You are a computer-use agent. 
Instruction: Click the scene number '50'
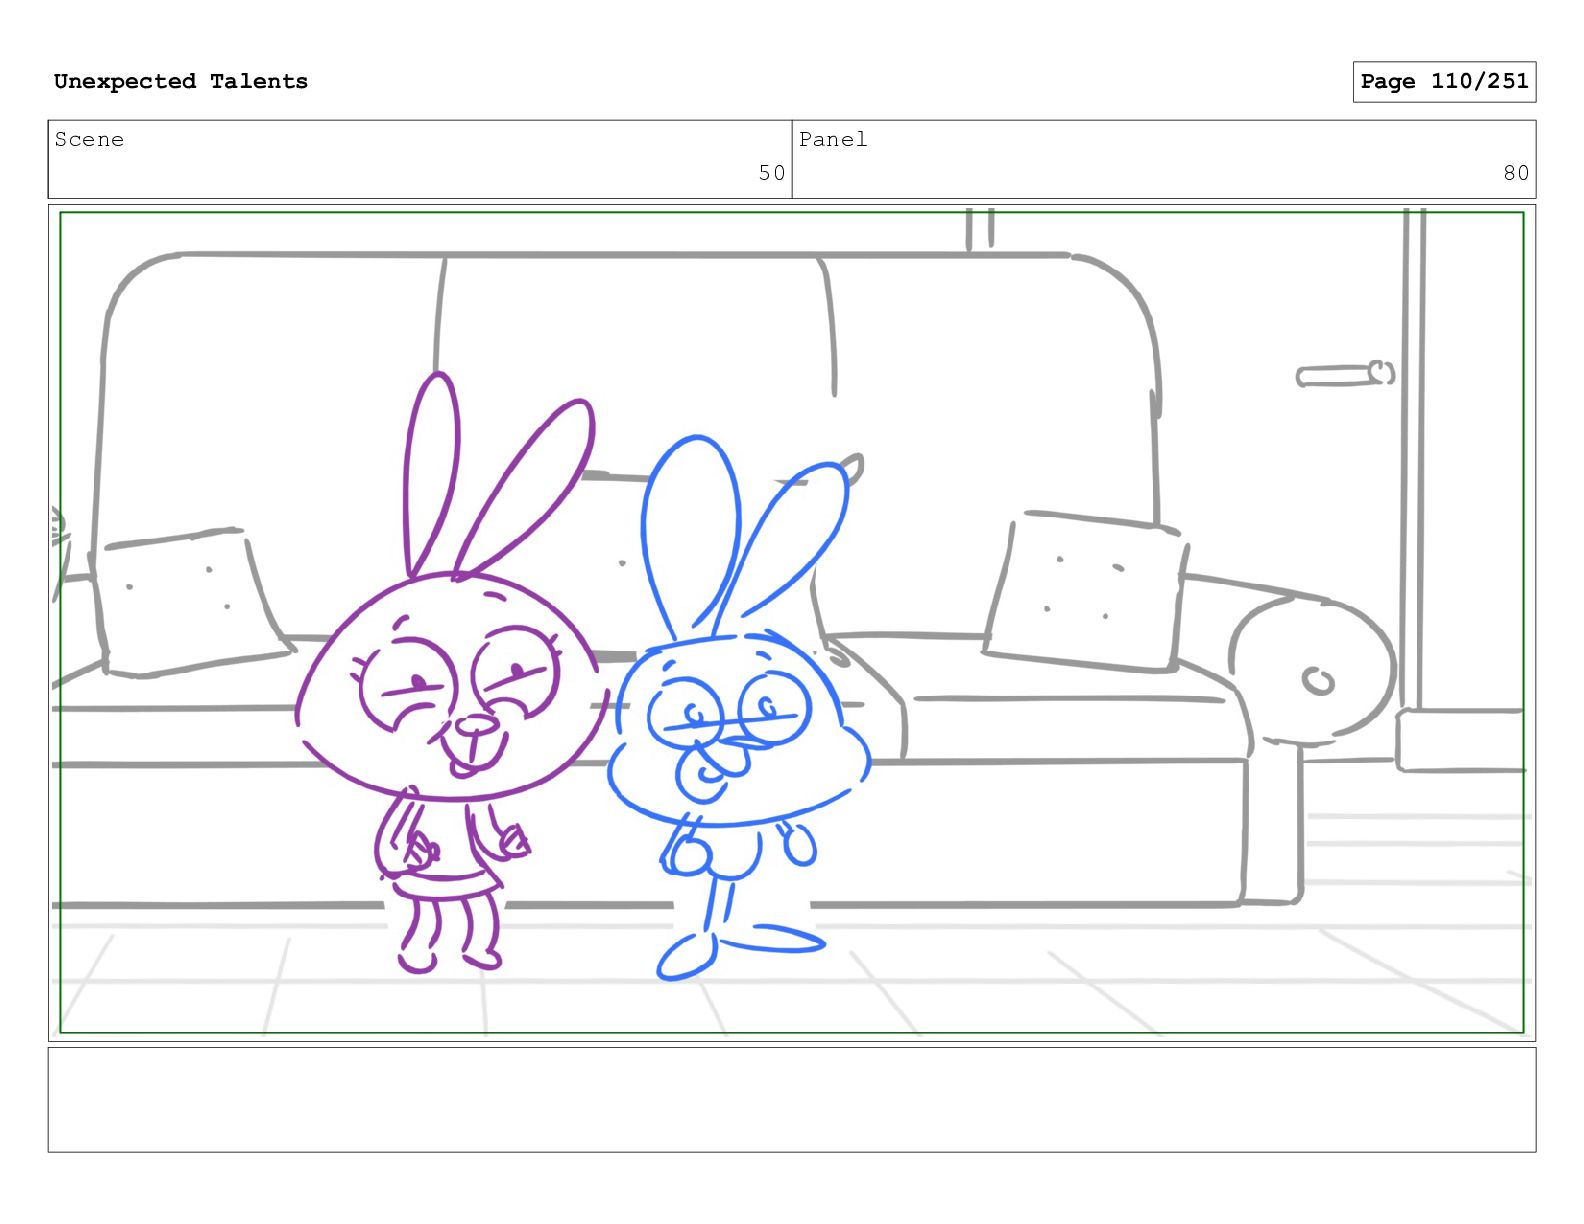771,173
